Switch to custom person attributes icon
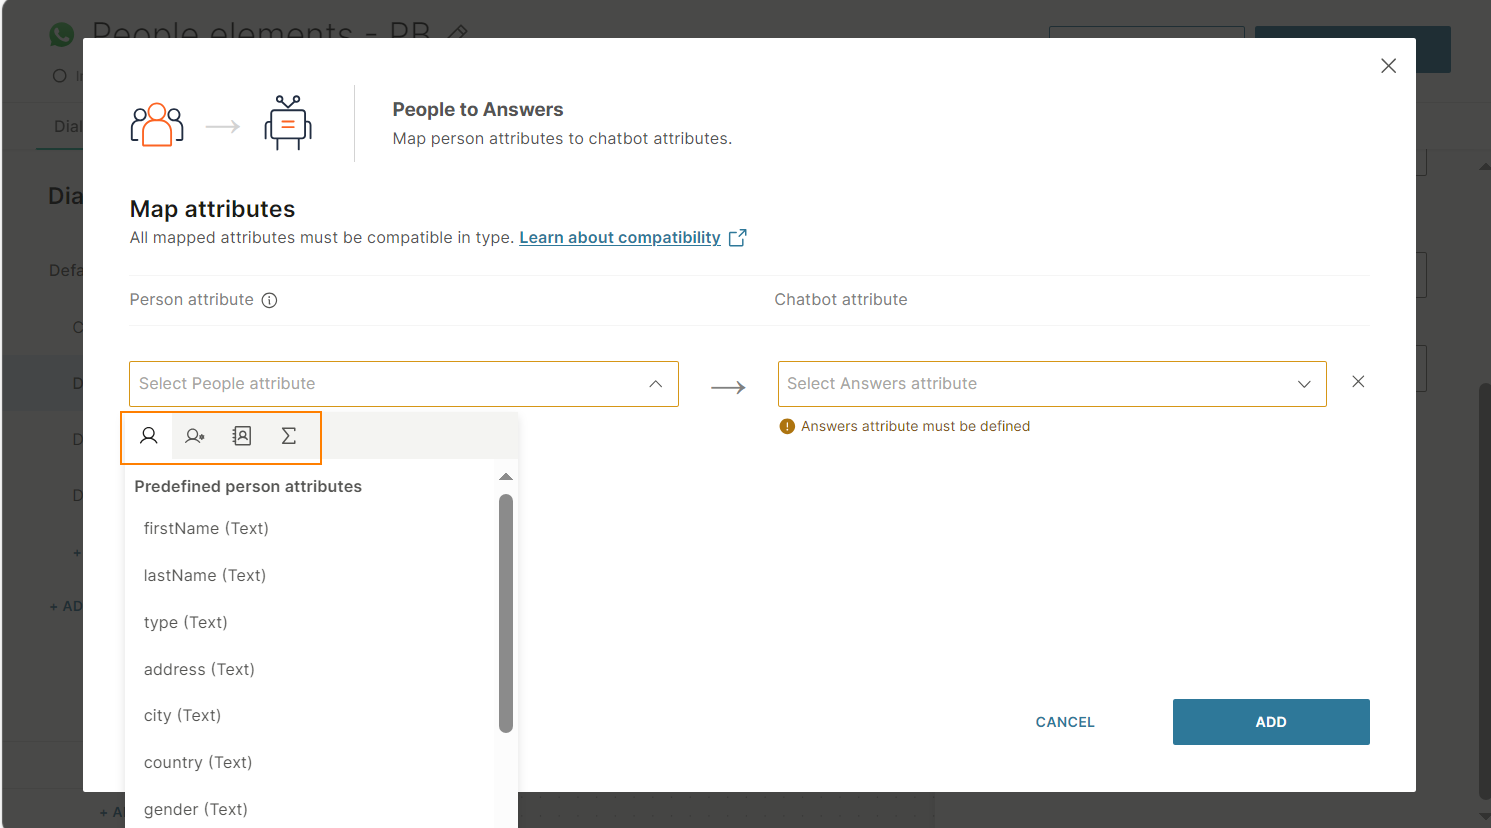1491x828 pixels. click(195, 436)
